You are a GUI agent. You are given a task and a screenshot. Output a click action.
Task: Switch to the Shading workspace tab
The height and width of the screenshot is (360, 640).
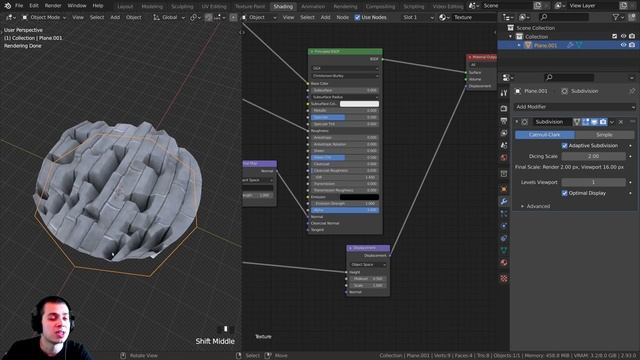coord(283,7)
